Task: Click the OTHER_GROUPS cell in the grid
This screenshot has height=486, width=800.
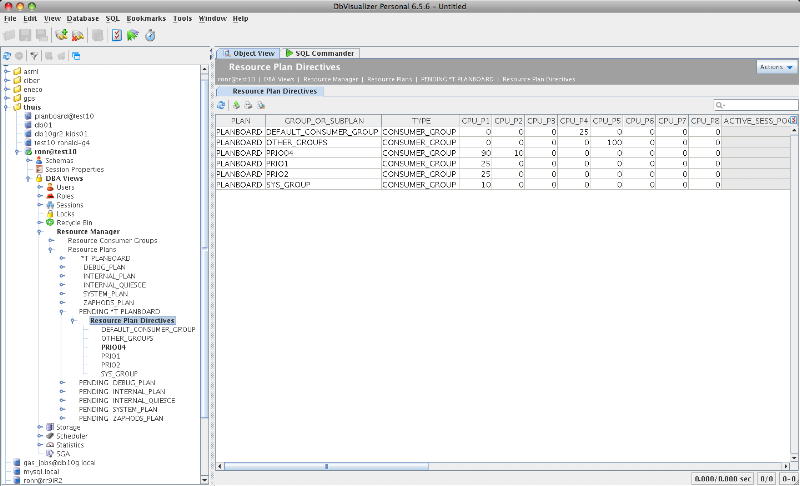Action: click(323, 142)
